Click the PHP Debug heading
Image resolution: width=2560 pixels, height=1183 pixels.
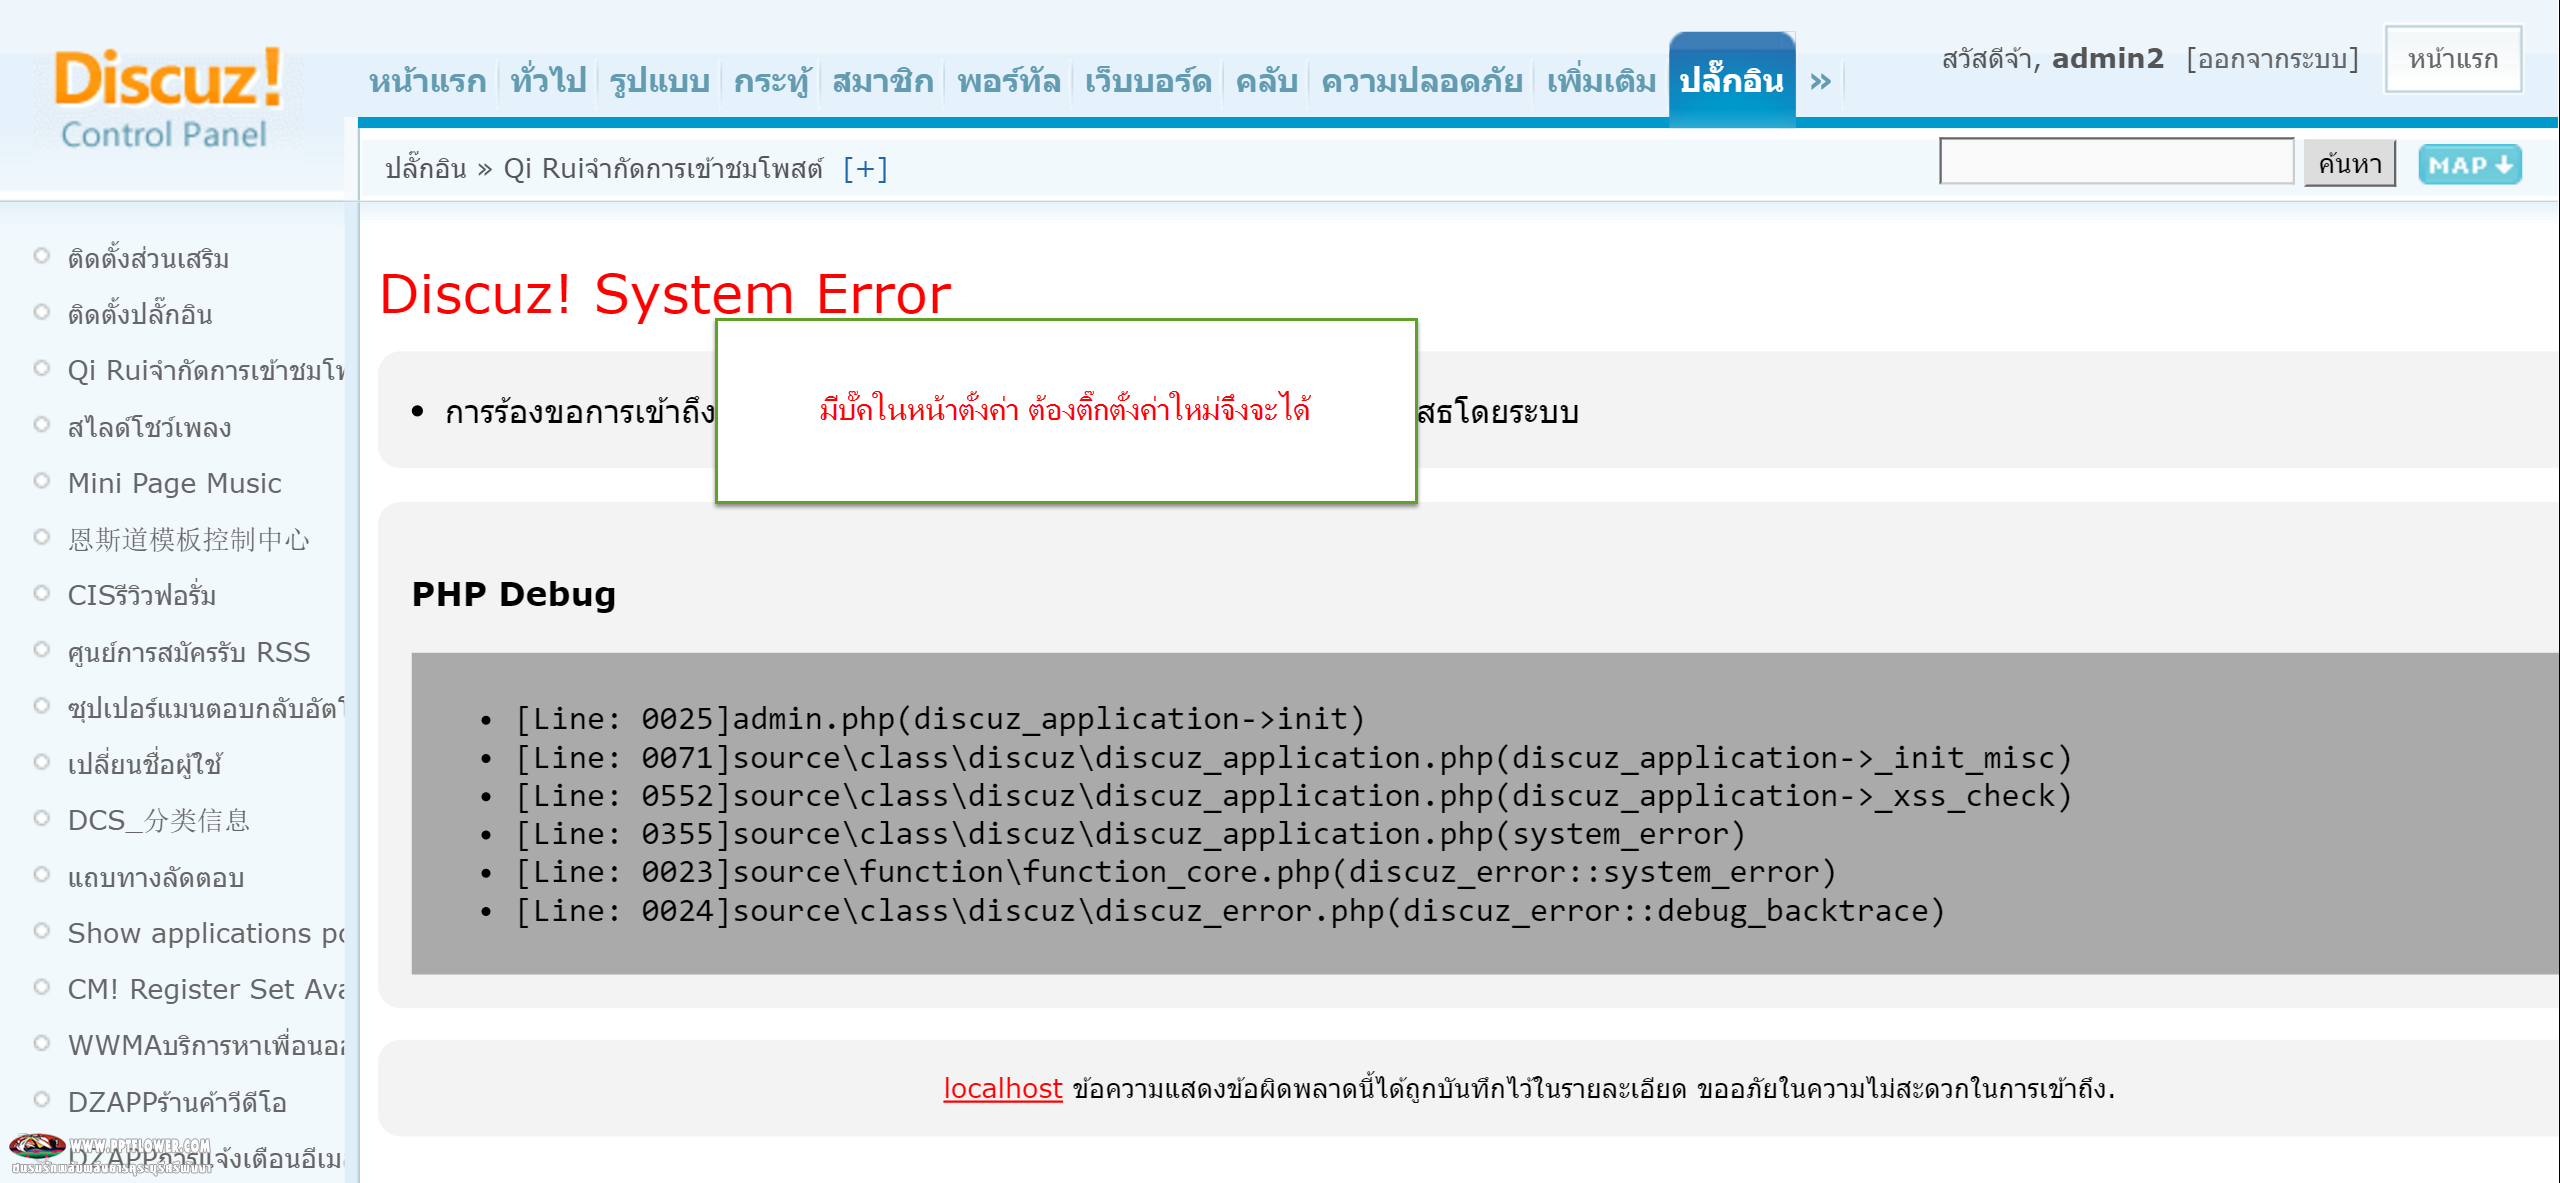[513, 594]
